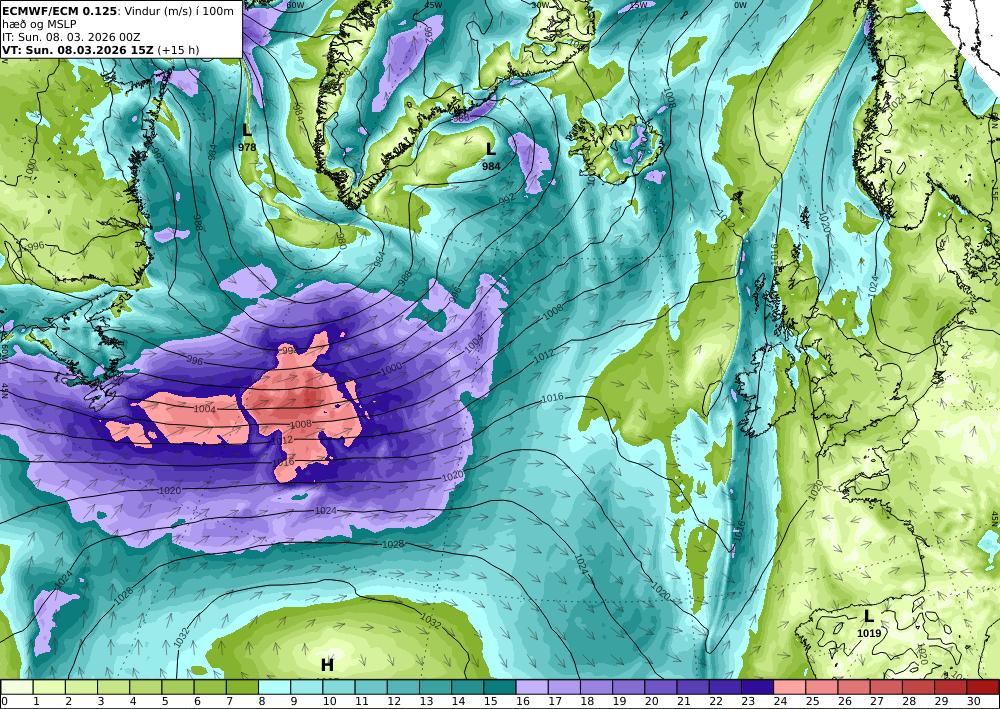Click the '0W' longitude label at top
Screen dimensions: 1000x709
click(x=740, y=5)
